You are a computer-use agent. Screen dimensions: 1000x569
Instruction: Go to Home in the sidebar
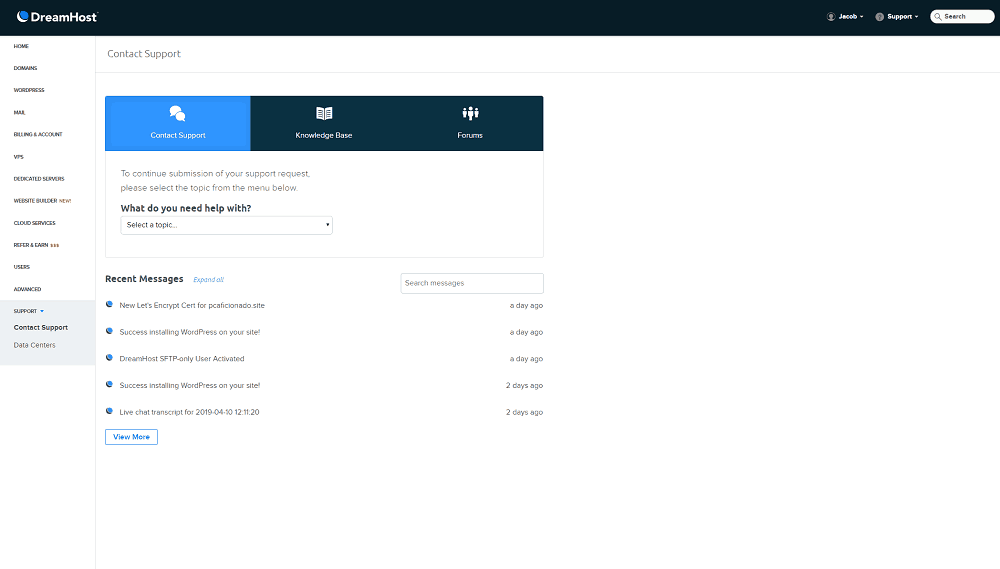tap(21, 47)
